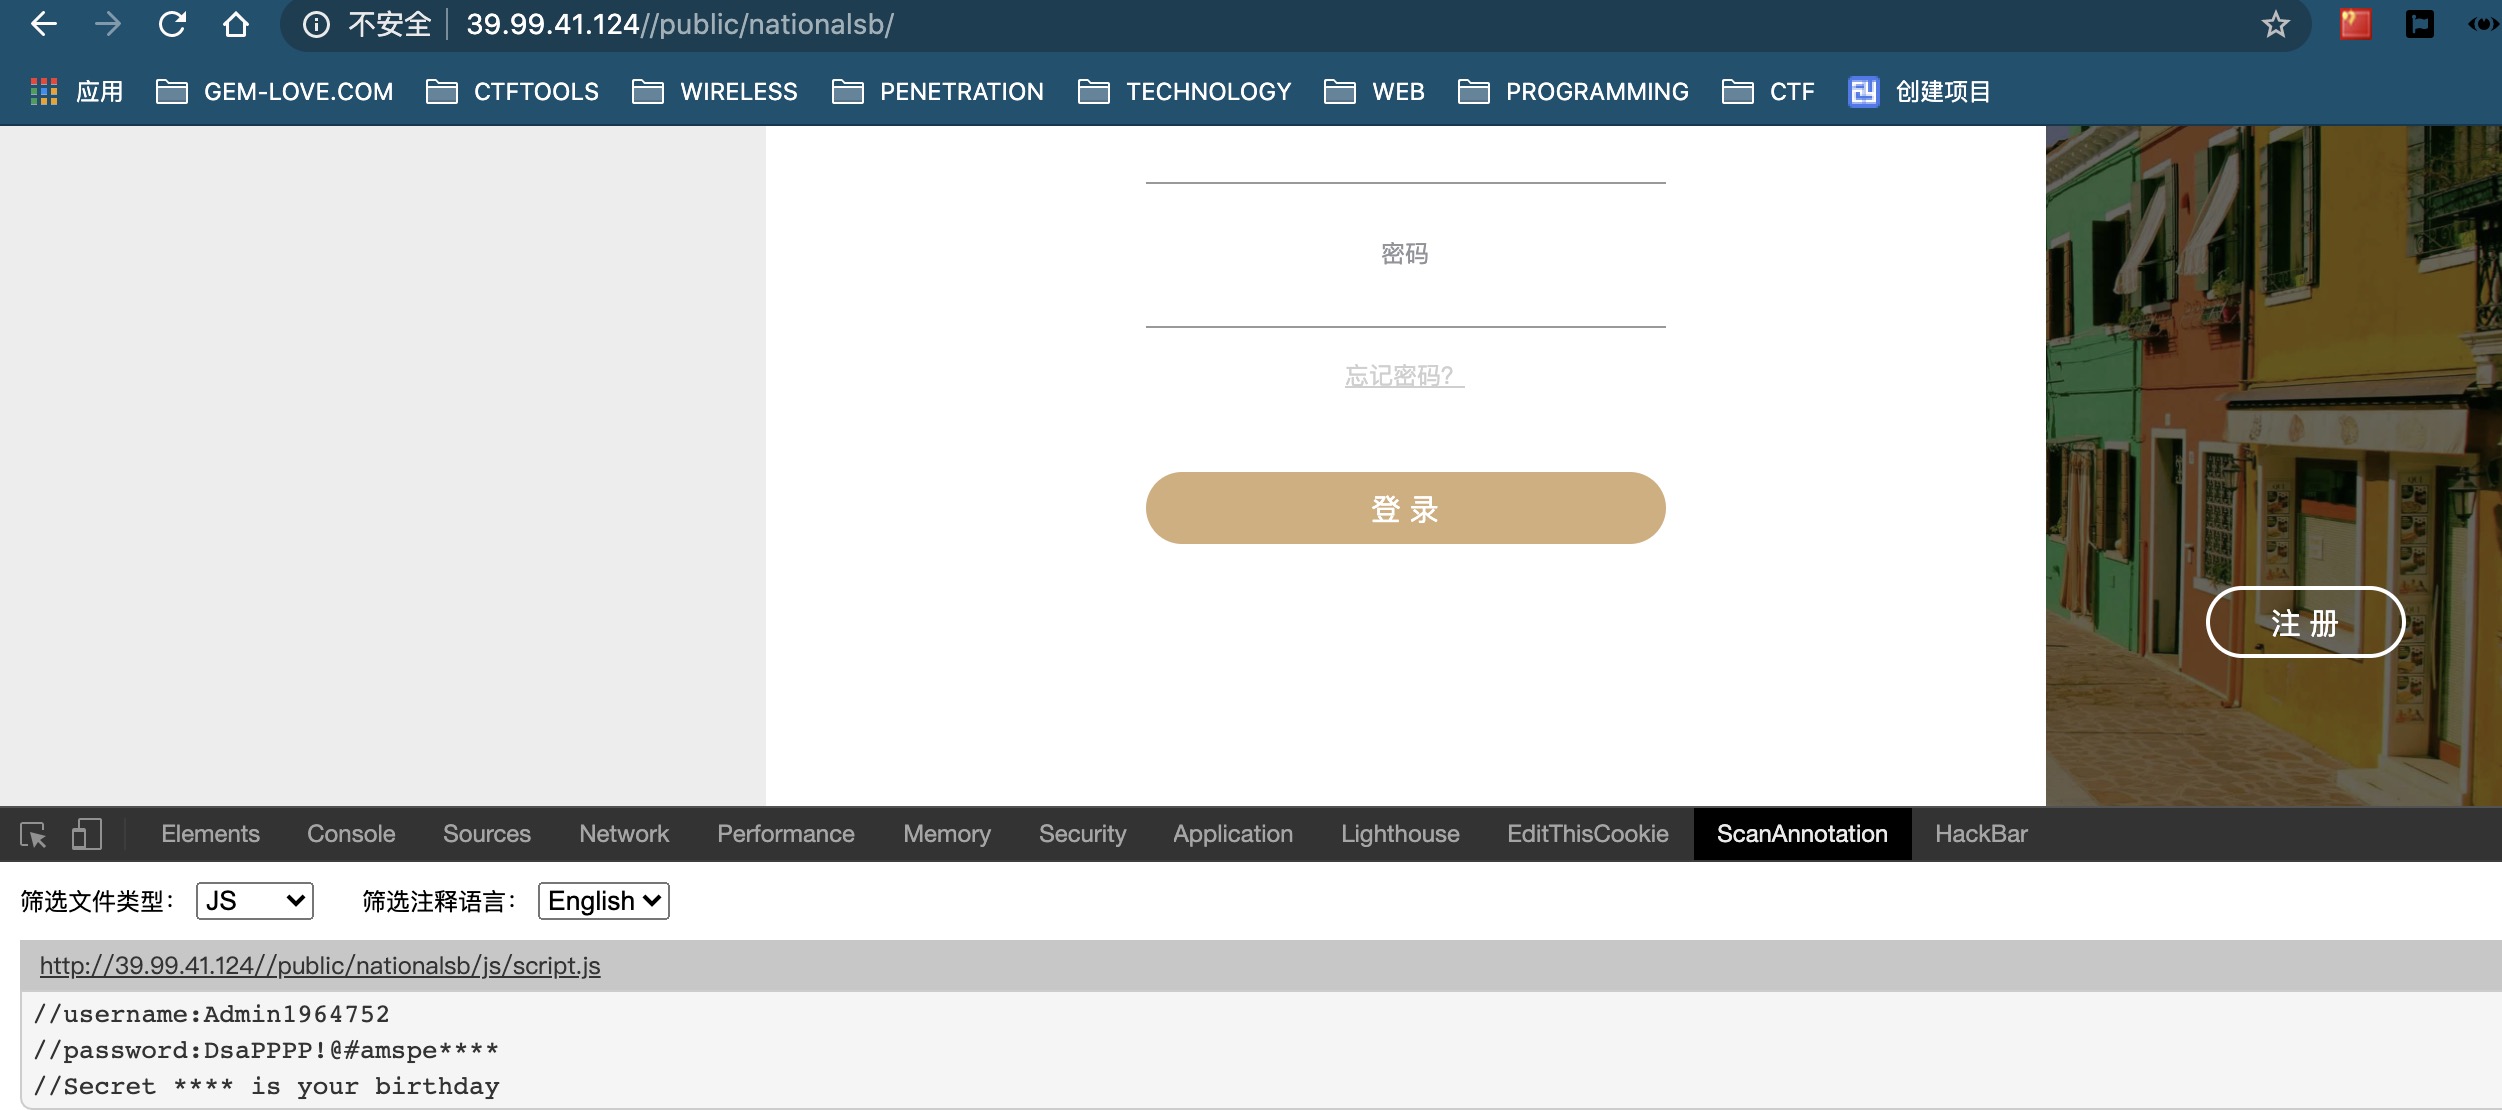Switch to the EditThisCookie tab
The image size is (2502, 1110).
1588,834
